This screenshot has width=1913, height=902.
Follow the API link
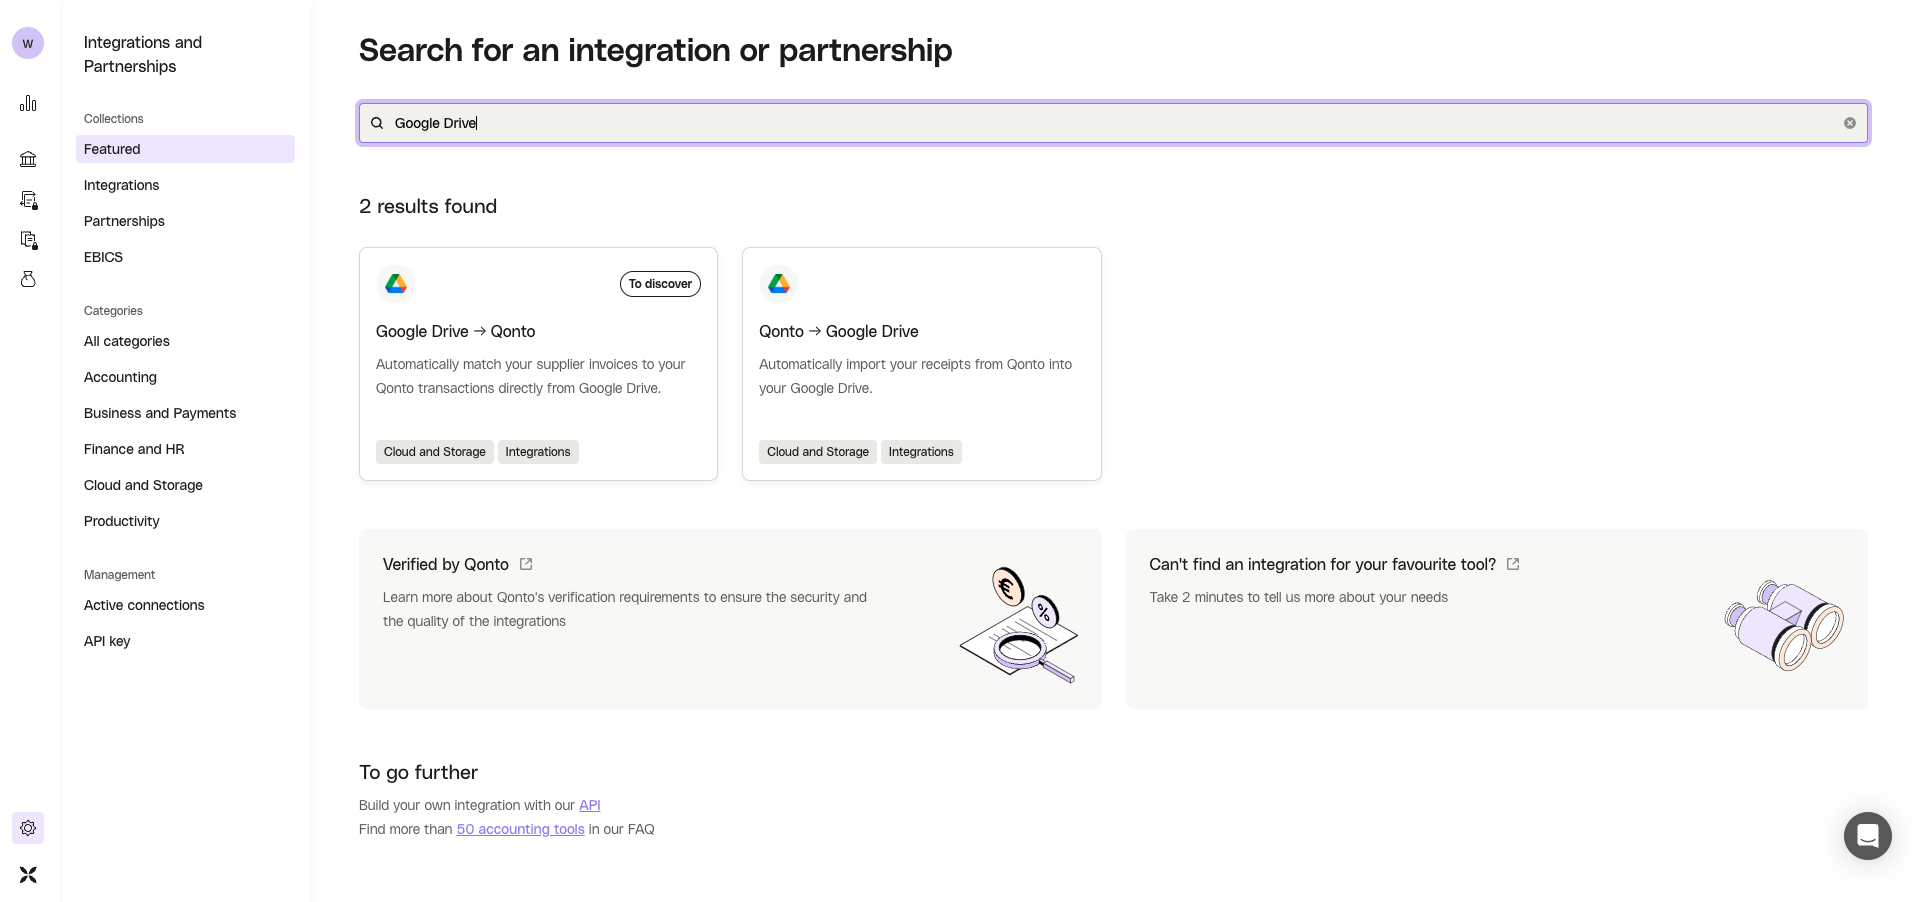[590, 805]
